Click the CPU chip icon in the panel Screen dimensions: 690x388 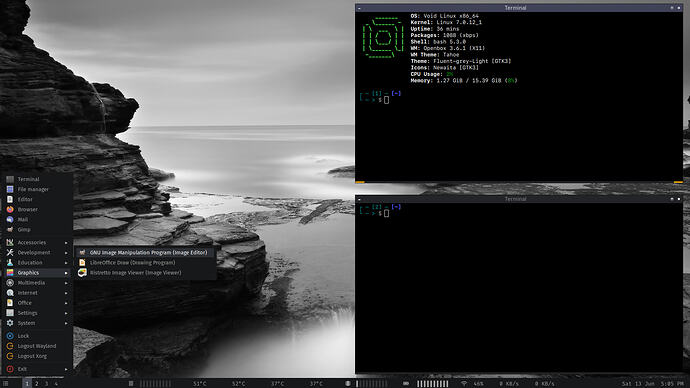131,384
